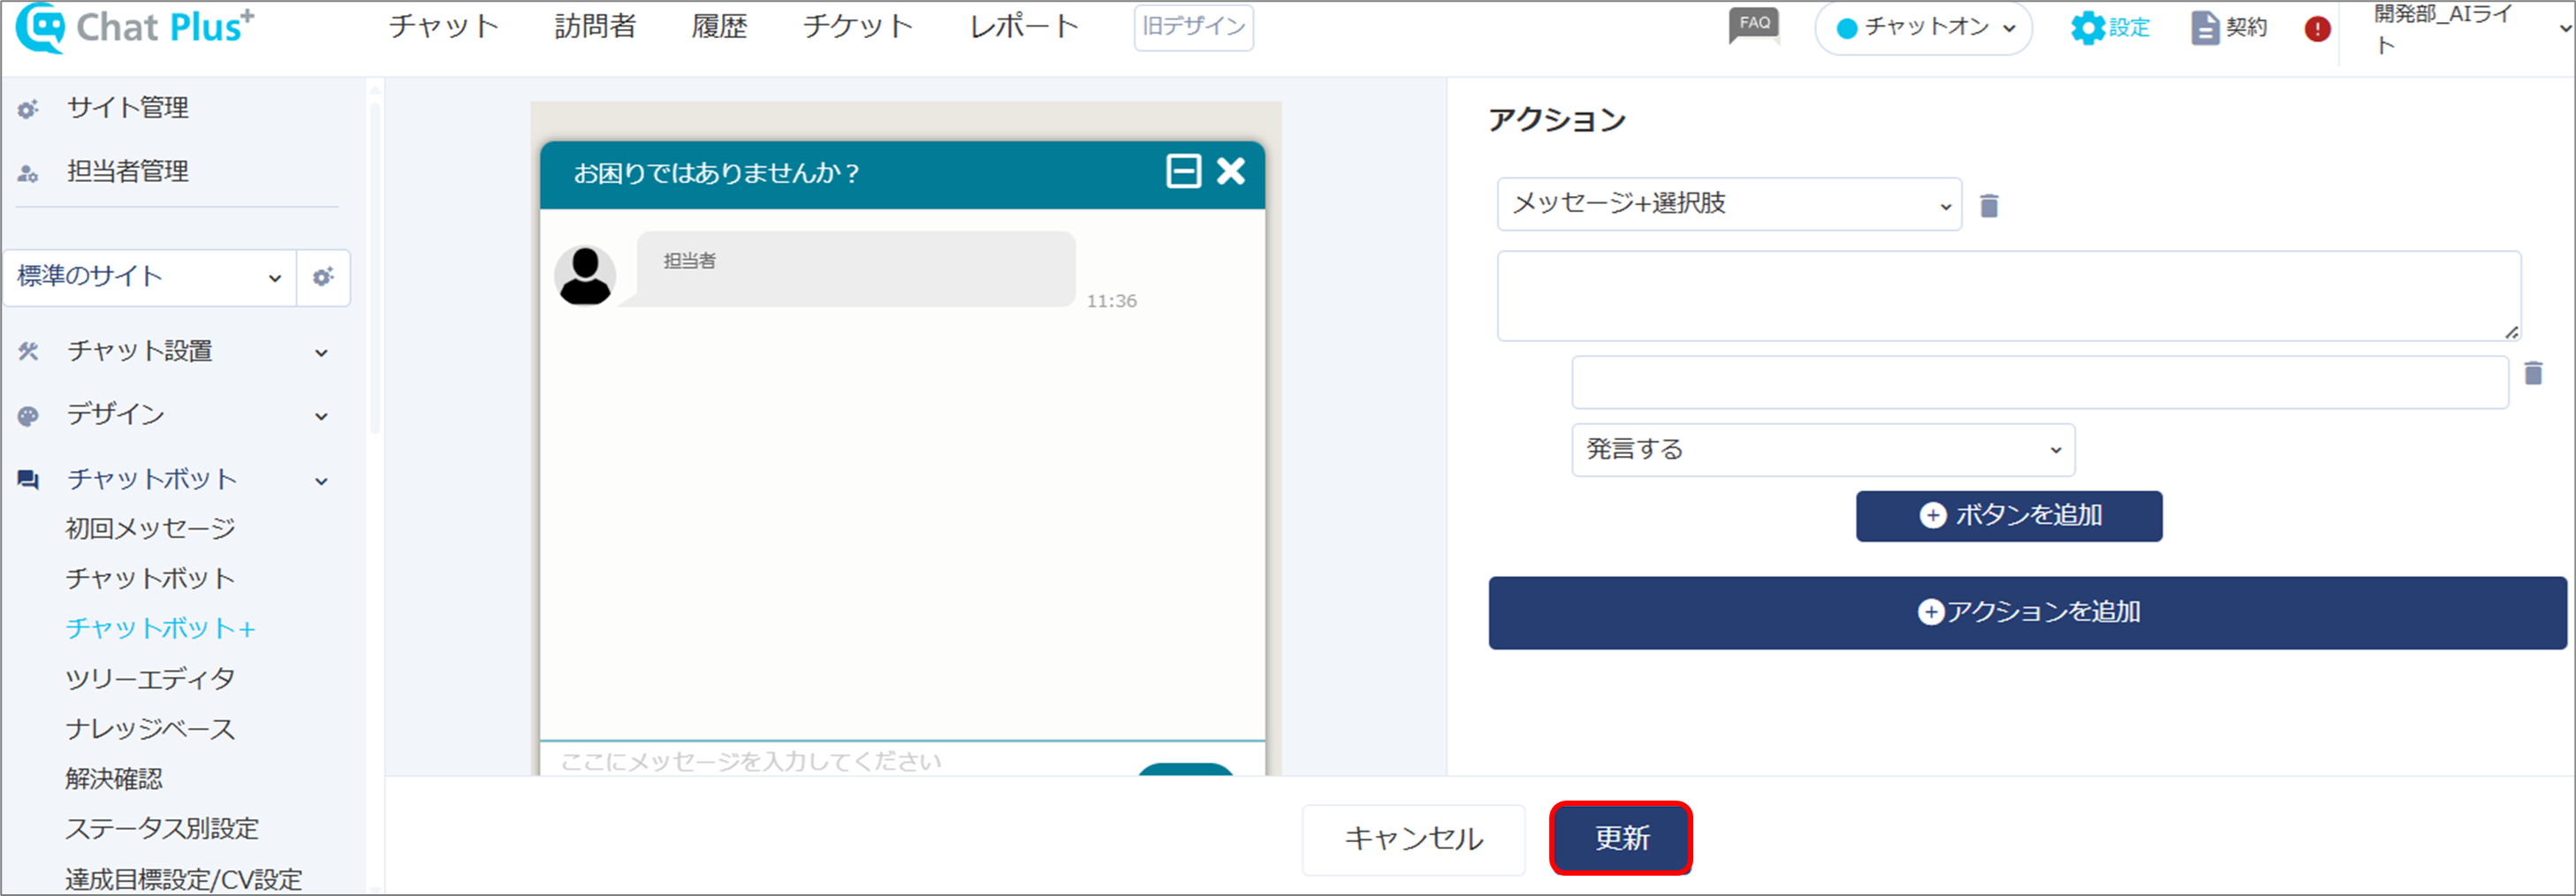Click the gear icon beside 標準のサイト
Screen dimensions: 2576x896
coord(323,277)
